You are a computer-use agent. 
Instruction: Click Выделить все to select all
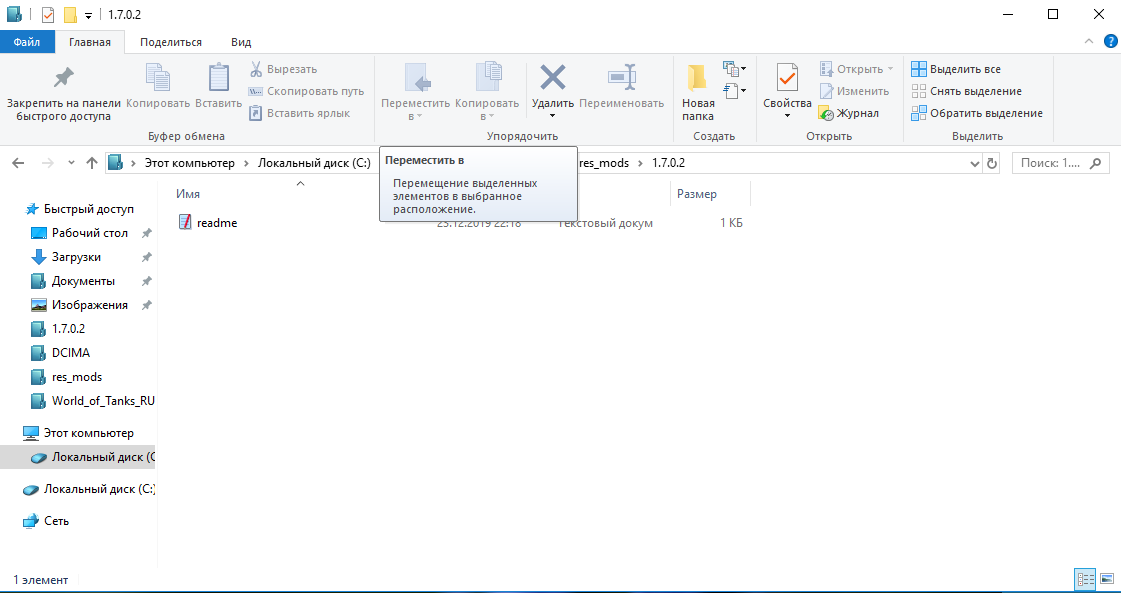pos(956,69)
